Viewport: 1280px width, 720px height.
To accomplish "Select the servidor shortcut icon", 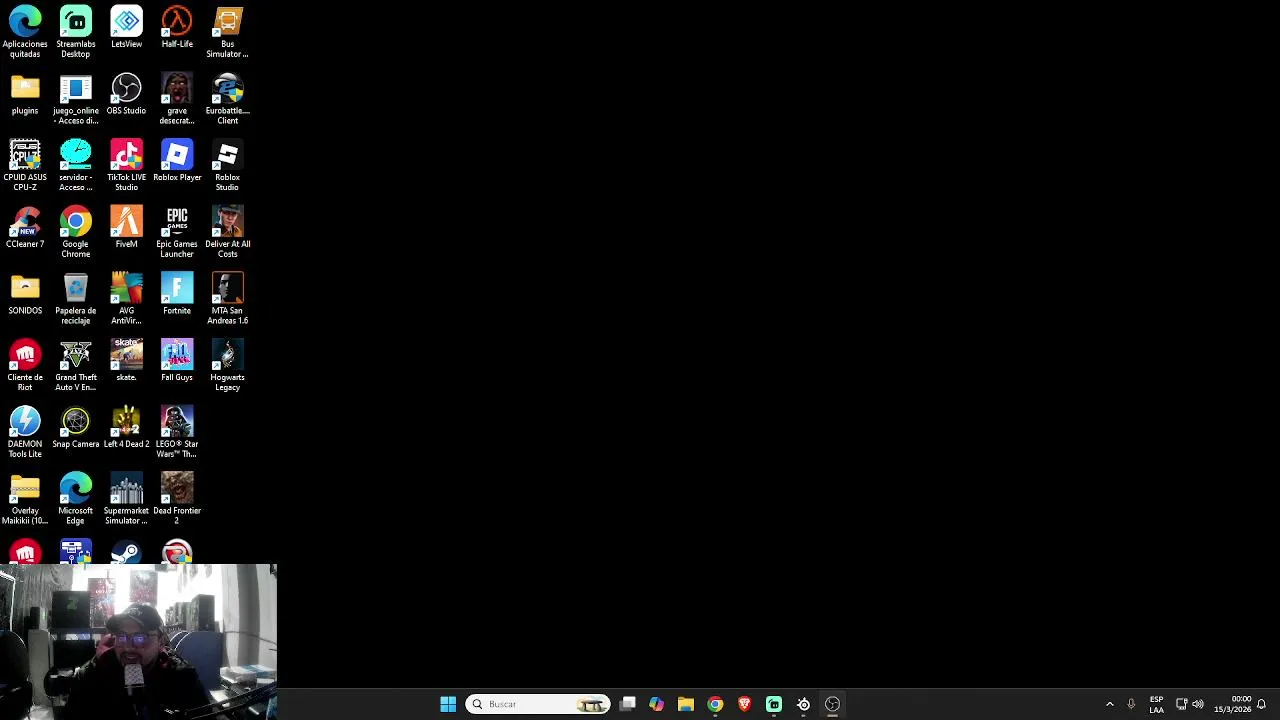I will pyautogui.click(x=76, y=165).
